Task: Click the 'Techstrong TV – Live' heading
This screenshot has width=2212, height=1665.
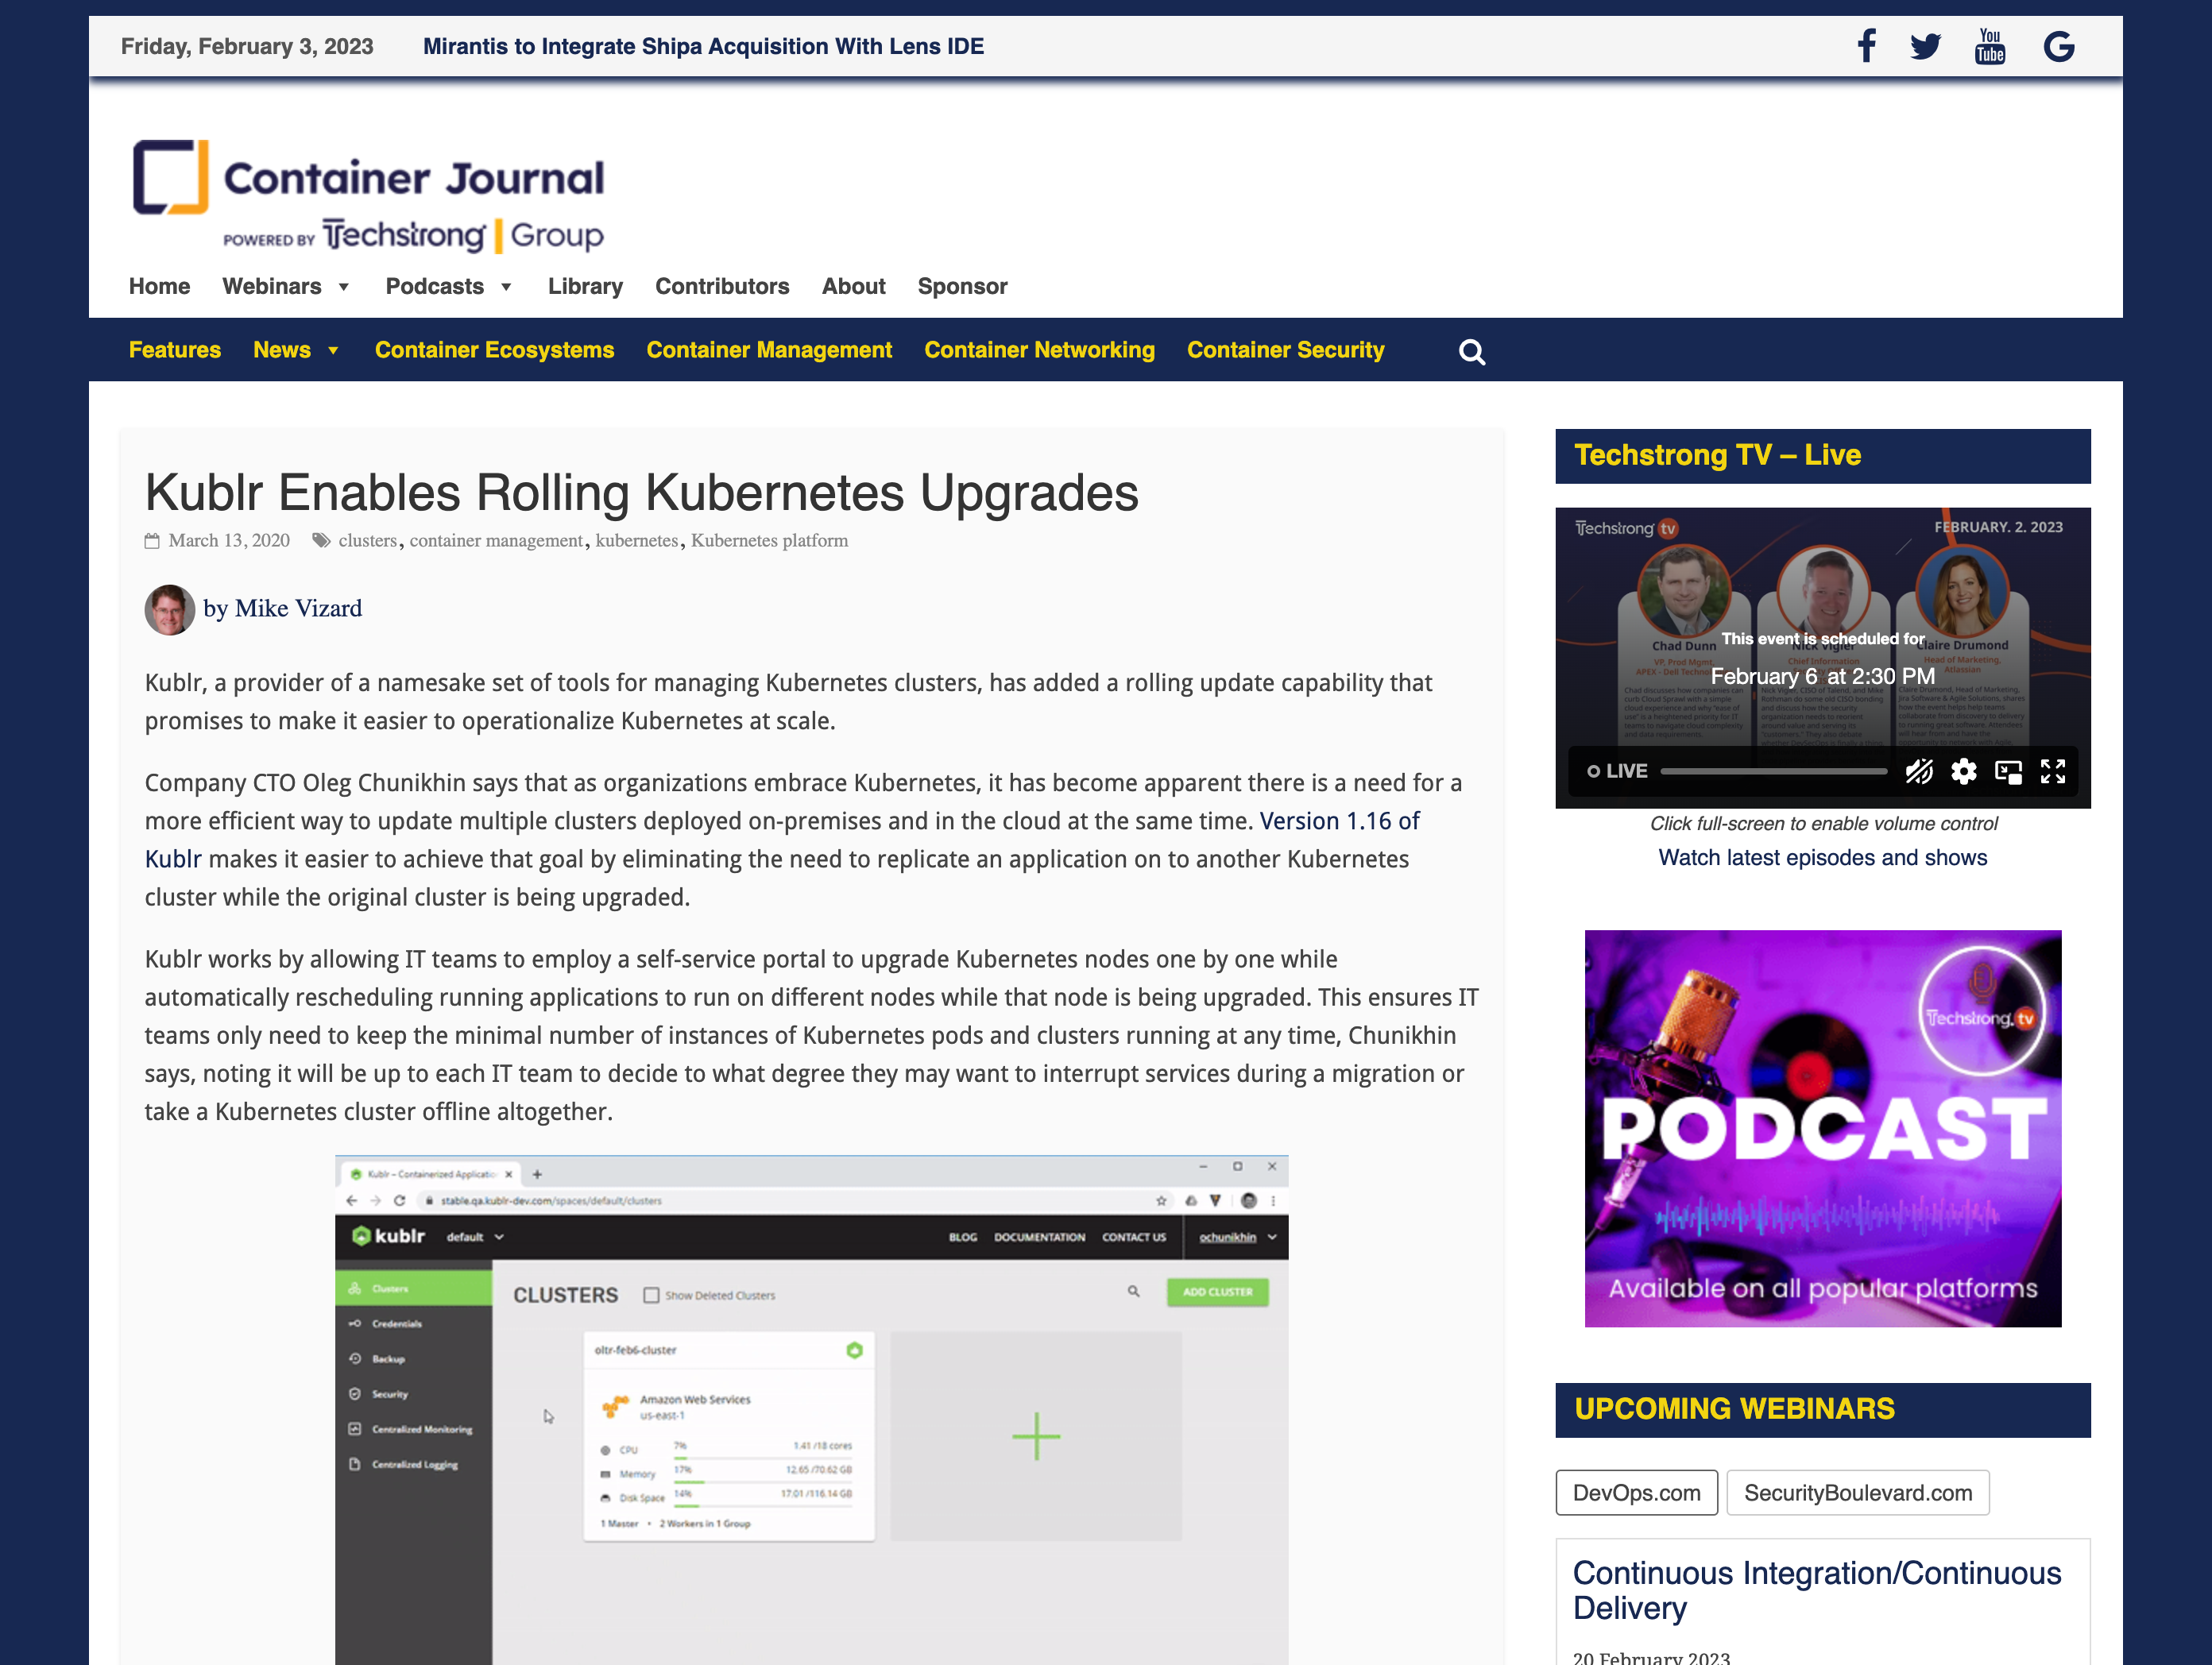Action: (1717, 455)
